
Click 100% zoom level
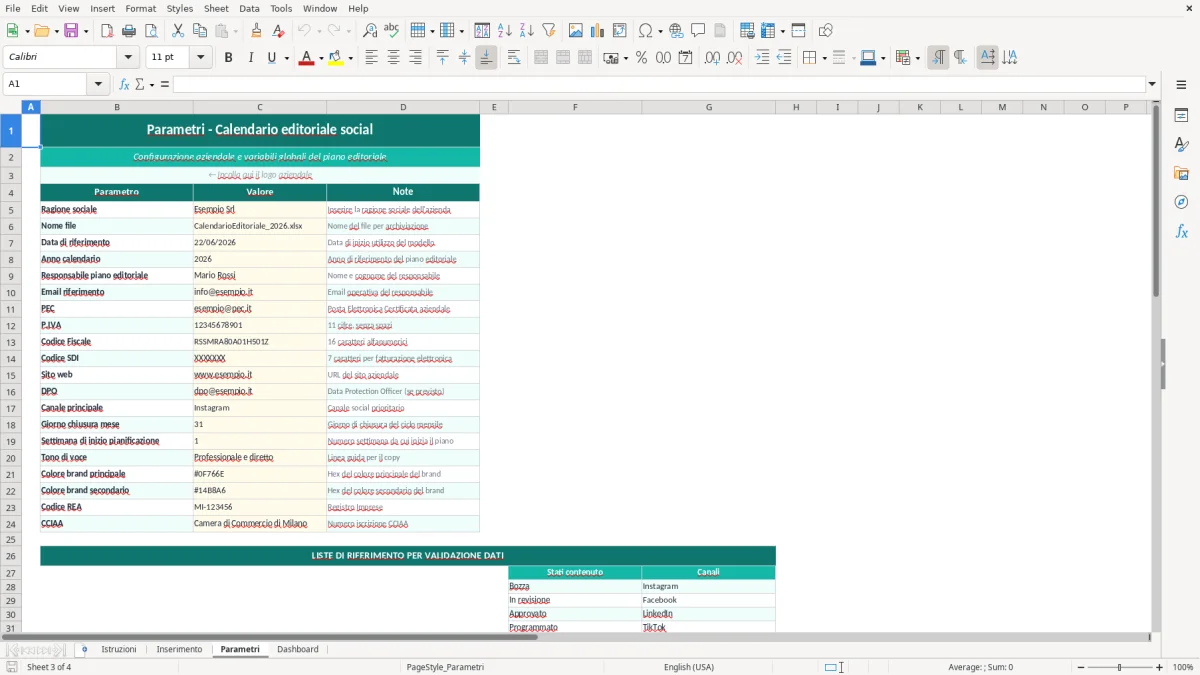(1183, 667)
